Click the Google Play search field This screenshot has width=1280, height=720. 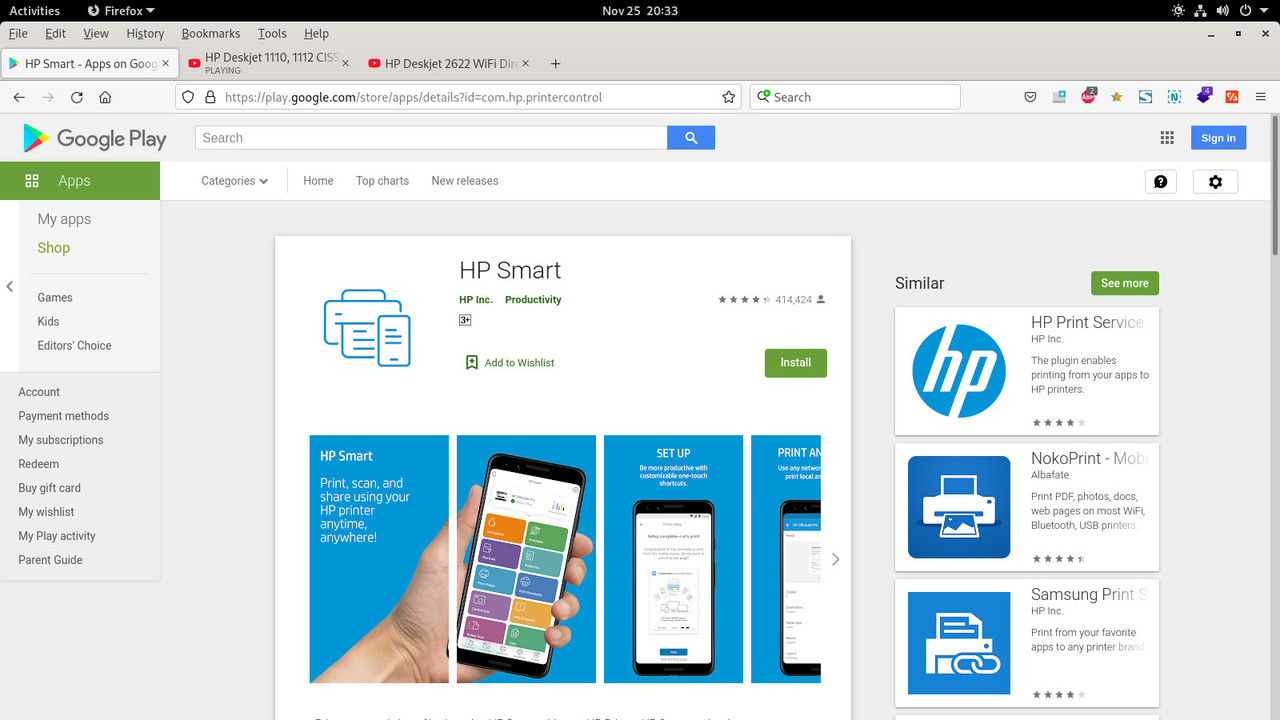click(431, 138)
